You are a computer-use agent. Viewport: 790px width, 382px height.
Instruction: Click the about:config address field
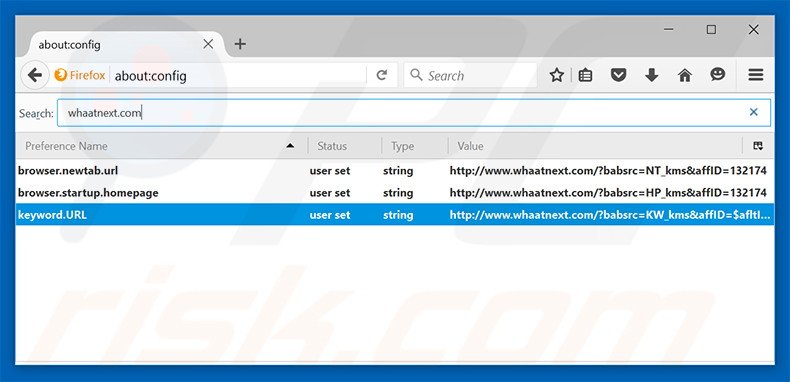click(239, 76)
